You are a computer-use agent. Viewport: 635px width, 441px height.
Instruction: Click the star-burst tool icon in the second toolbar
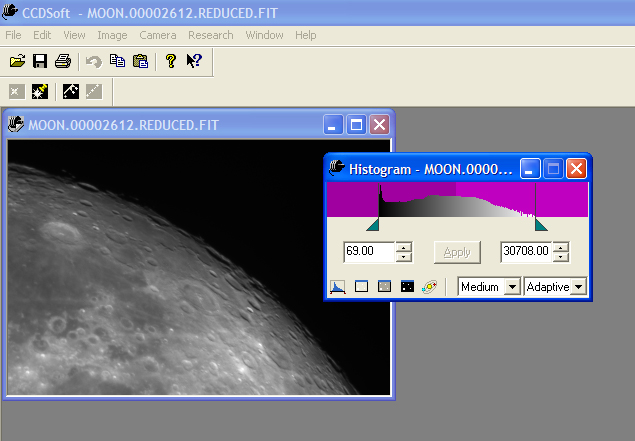tap(40, 92)
